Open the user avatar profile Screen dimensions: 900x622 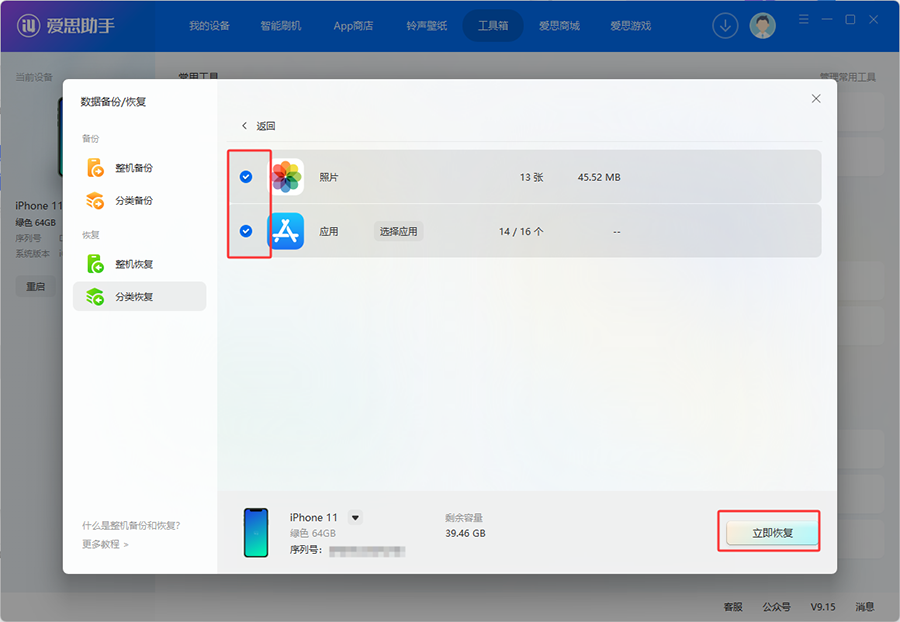[762, 26]
